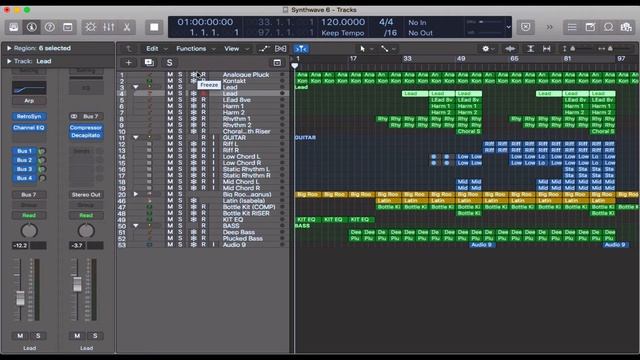Solo the Kontakt track
The image size is (640, 360).
[x=180, y=81]
